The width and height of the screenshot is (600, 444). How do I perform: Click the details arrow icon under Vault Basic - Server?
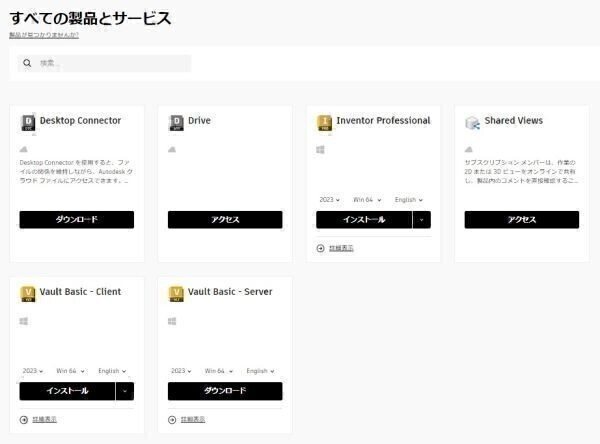(172, 420)
